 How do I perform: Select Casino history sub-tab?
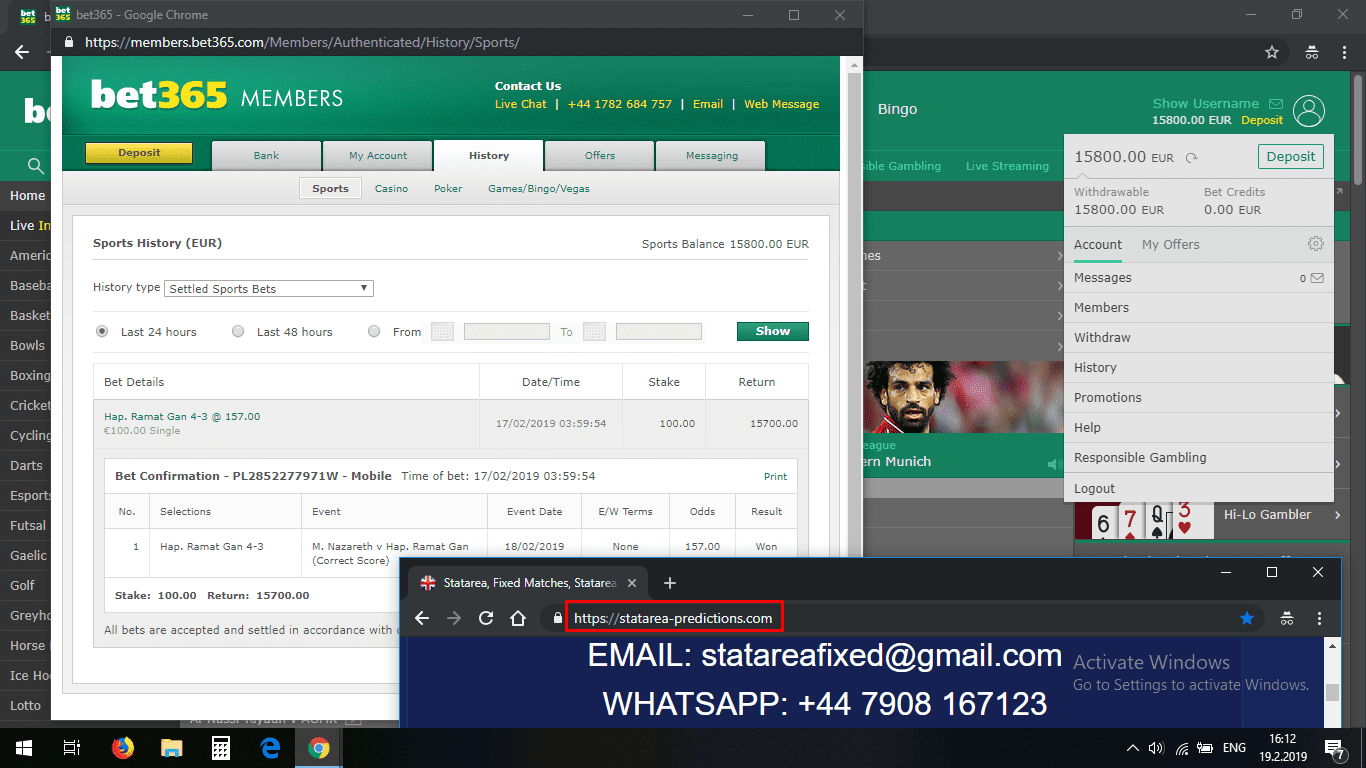[x=391, y=188]
